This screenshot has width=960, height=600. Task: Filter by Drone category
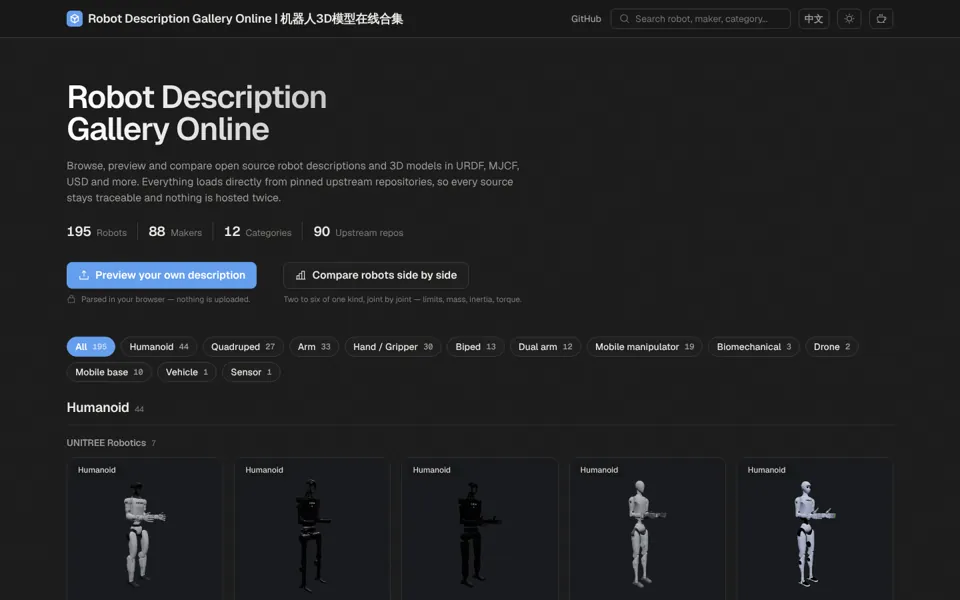pos(831,347)
